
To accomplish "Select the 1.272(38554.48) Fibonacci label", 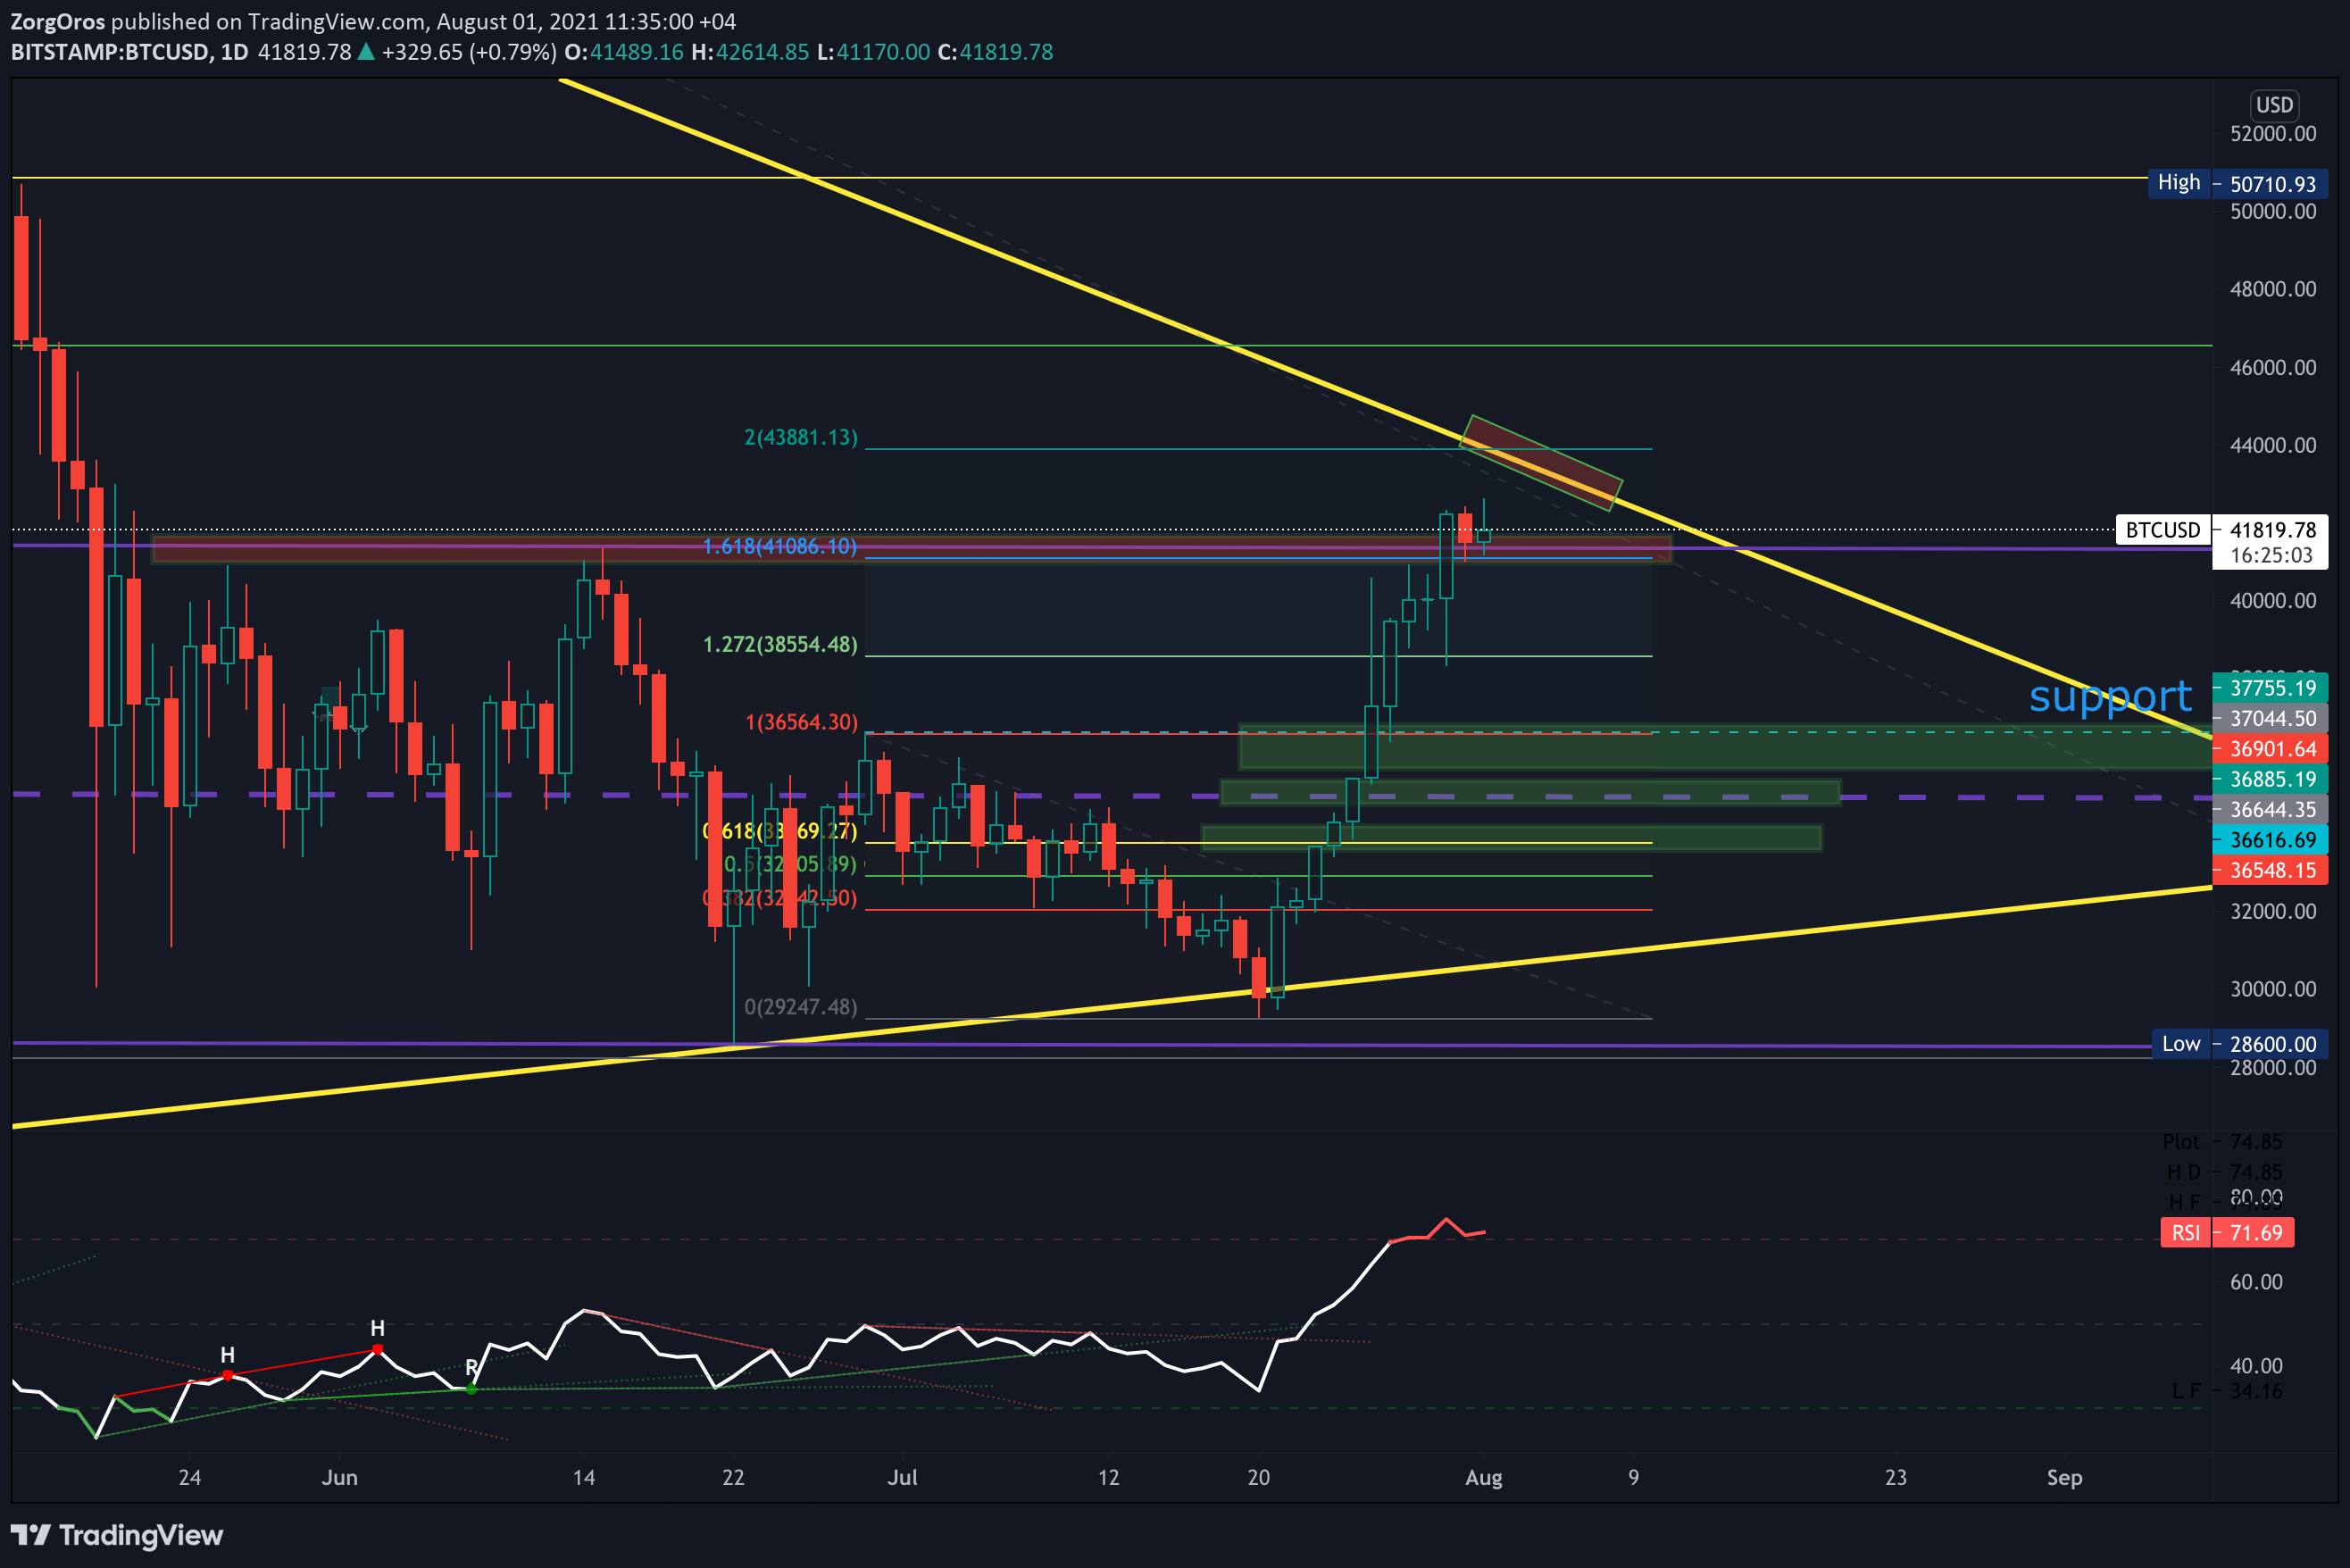I will (780, 644).
